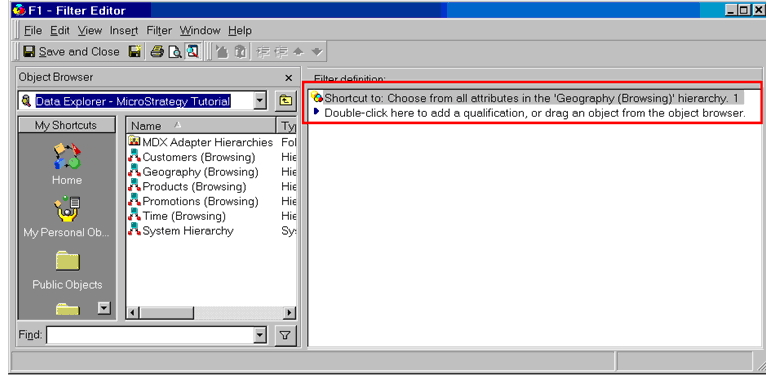Click the F1 Filter Editor title bar icon

pos(19,10)
